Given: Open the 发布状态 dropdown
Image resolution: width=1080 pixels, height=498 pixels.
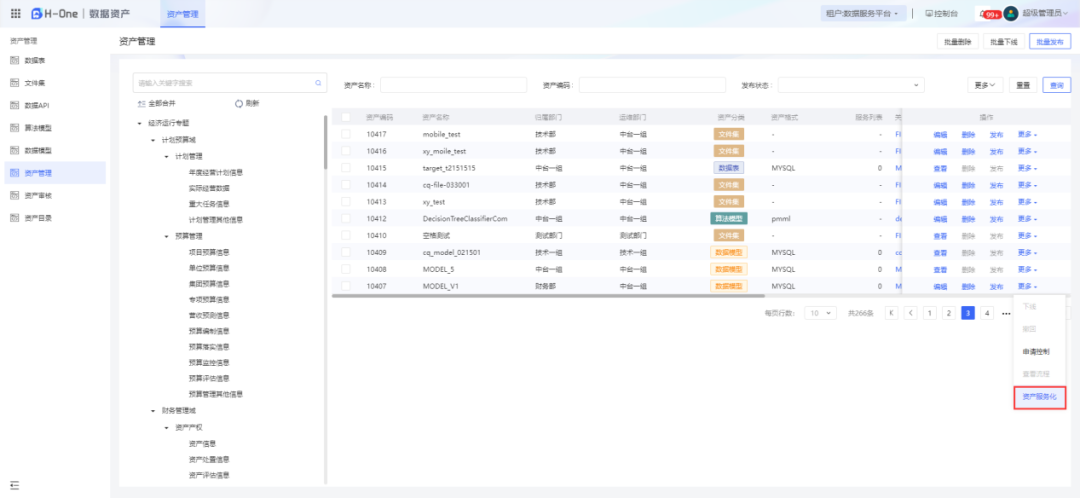Looking at the screenshot, I should (851, 85).
